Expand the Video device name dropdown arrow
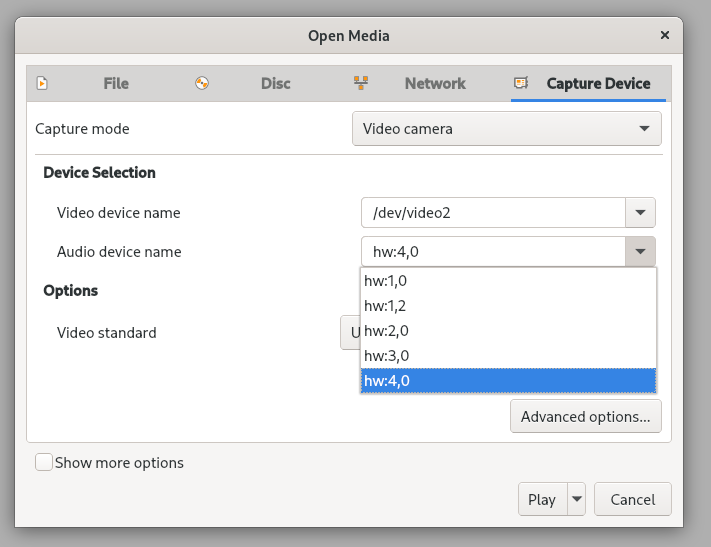This screenshot has height=547, width=711. click(640, 213)
